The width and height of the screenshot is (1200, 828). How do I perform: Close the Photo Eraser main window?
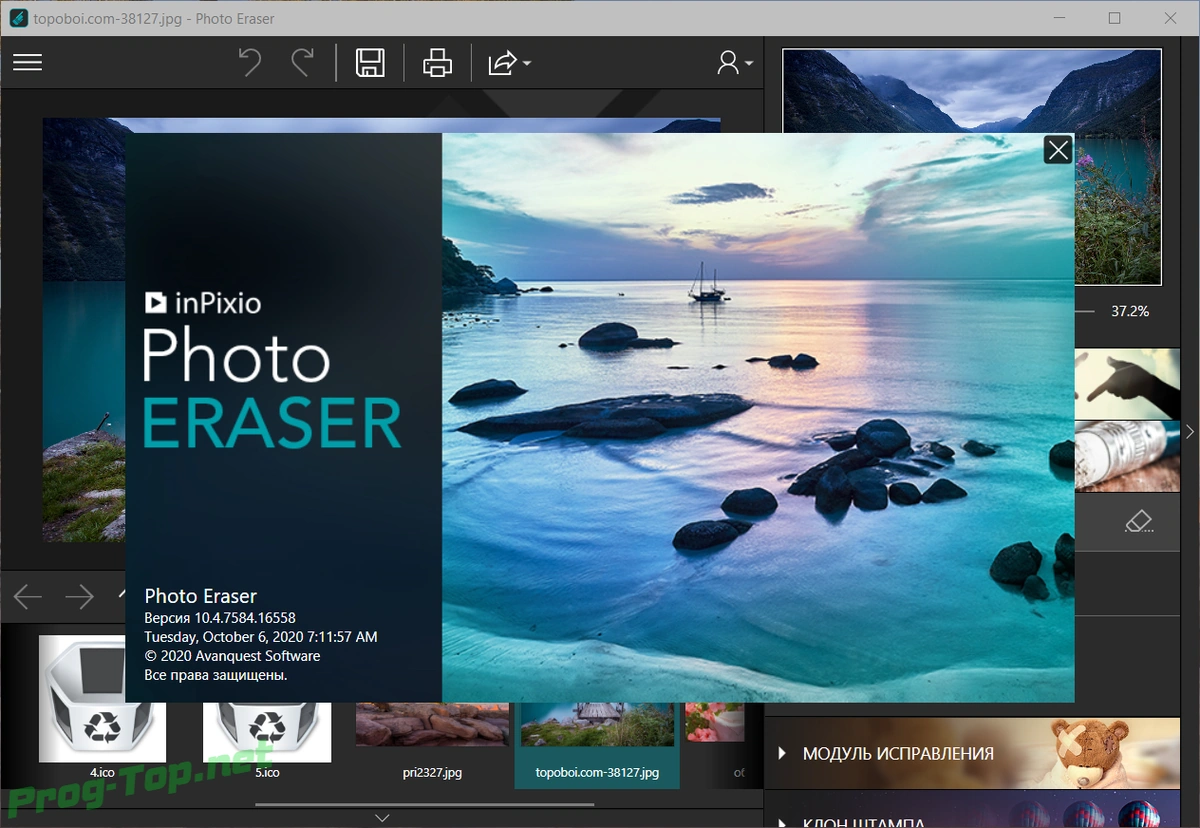[x=1170, y=18]
